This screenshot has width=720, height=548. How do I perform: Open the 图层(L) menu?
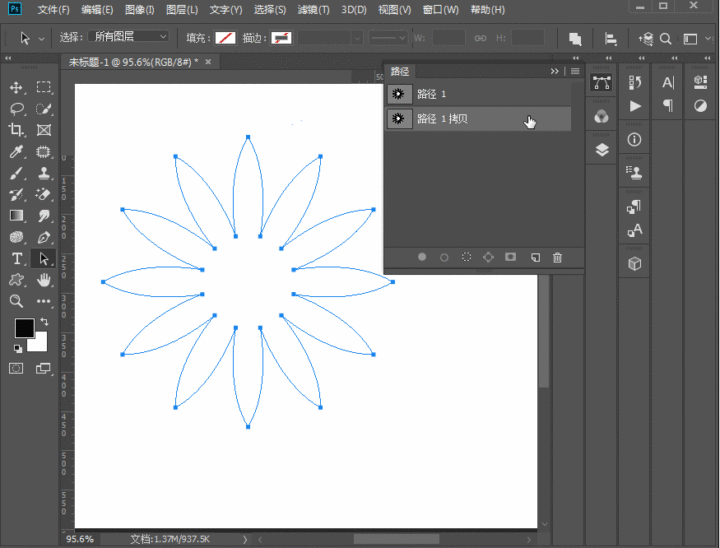coord(182,10)
